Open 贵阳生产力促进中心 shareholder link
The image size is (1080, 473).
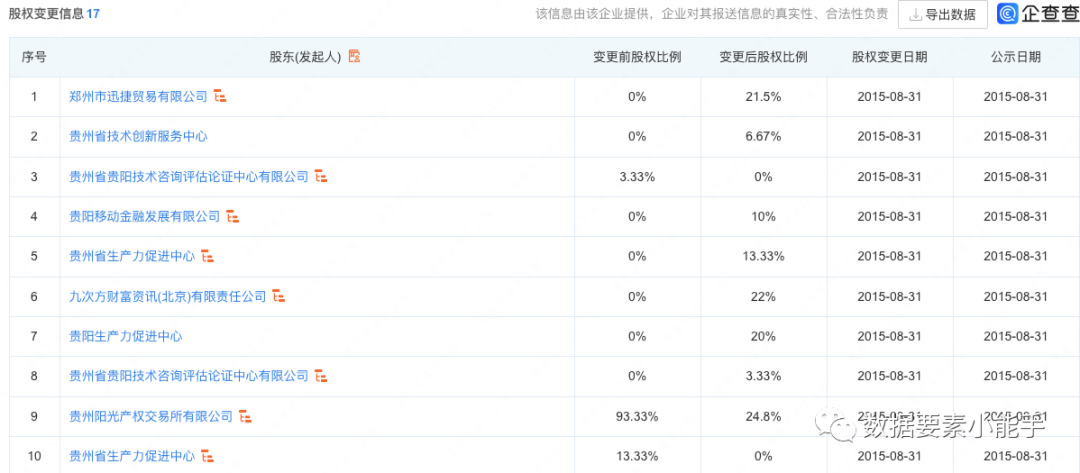[x=126, y=337]
